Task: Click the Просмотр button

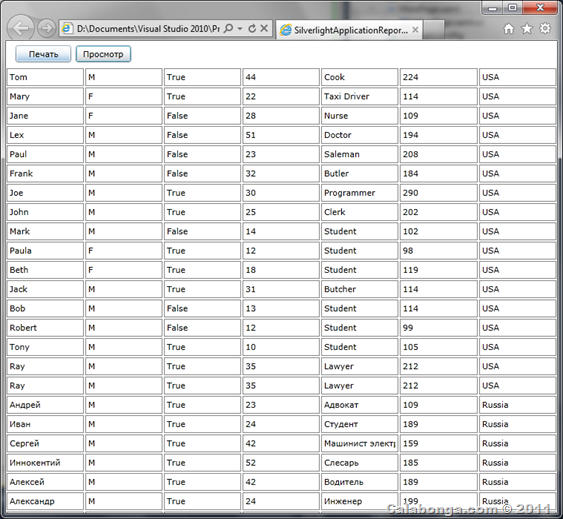Action: point(103,54)
